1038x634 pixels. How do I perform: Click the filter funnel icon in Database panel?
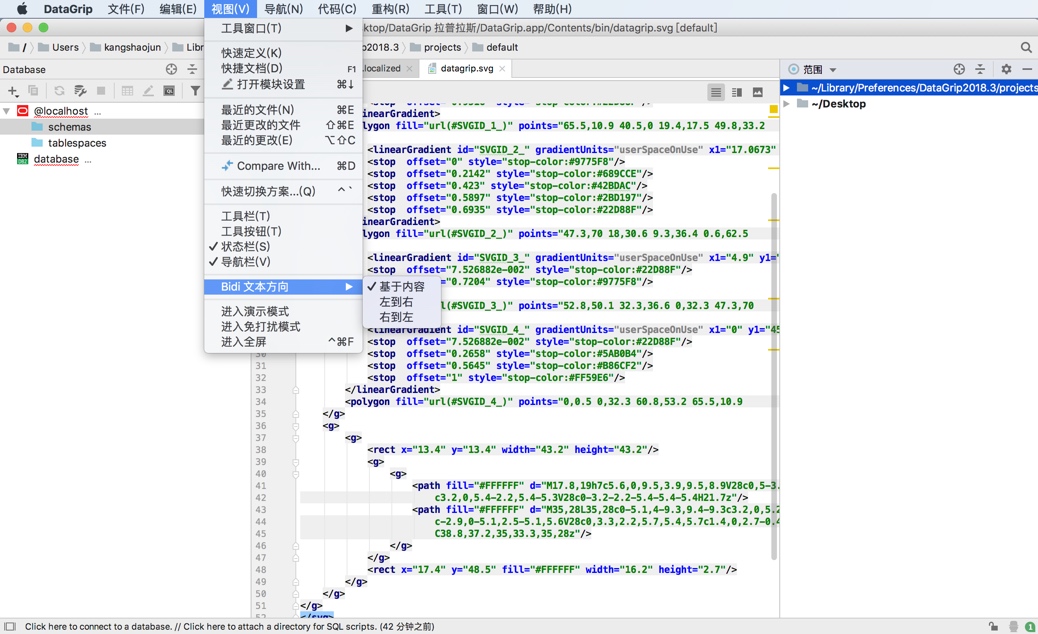pyautogui.click(x=195, y=91)
